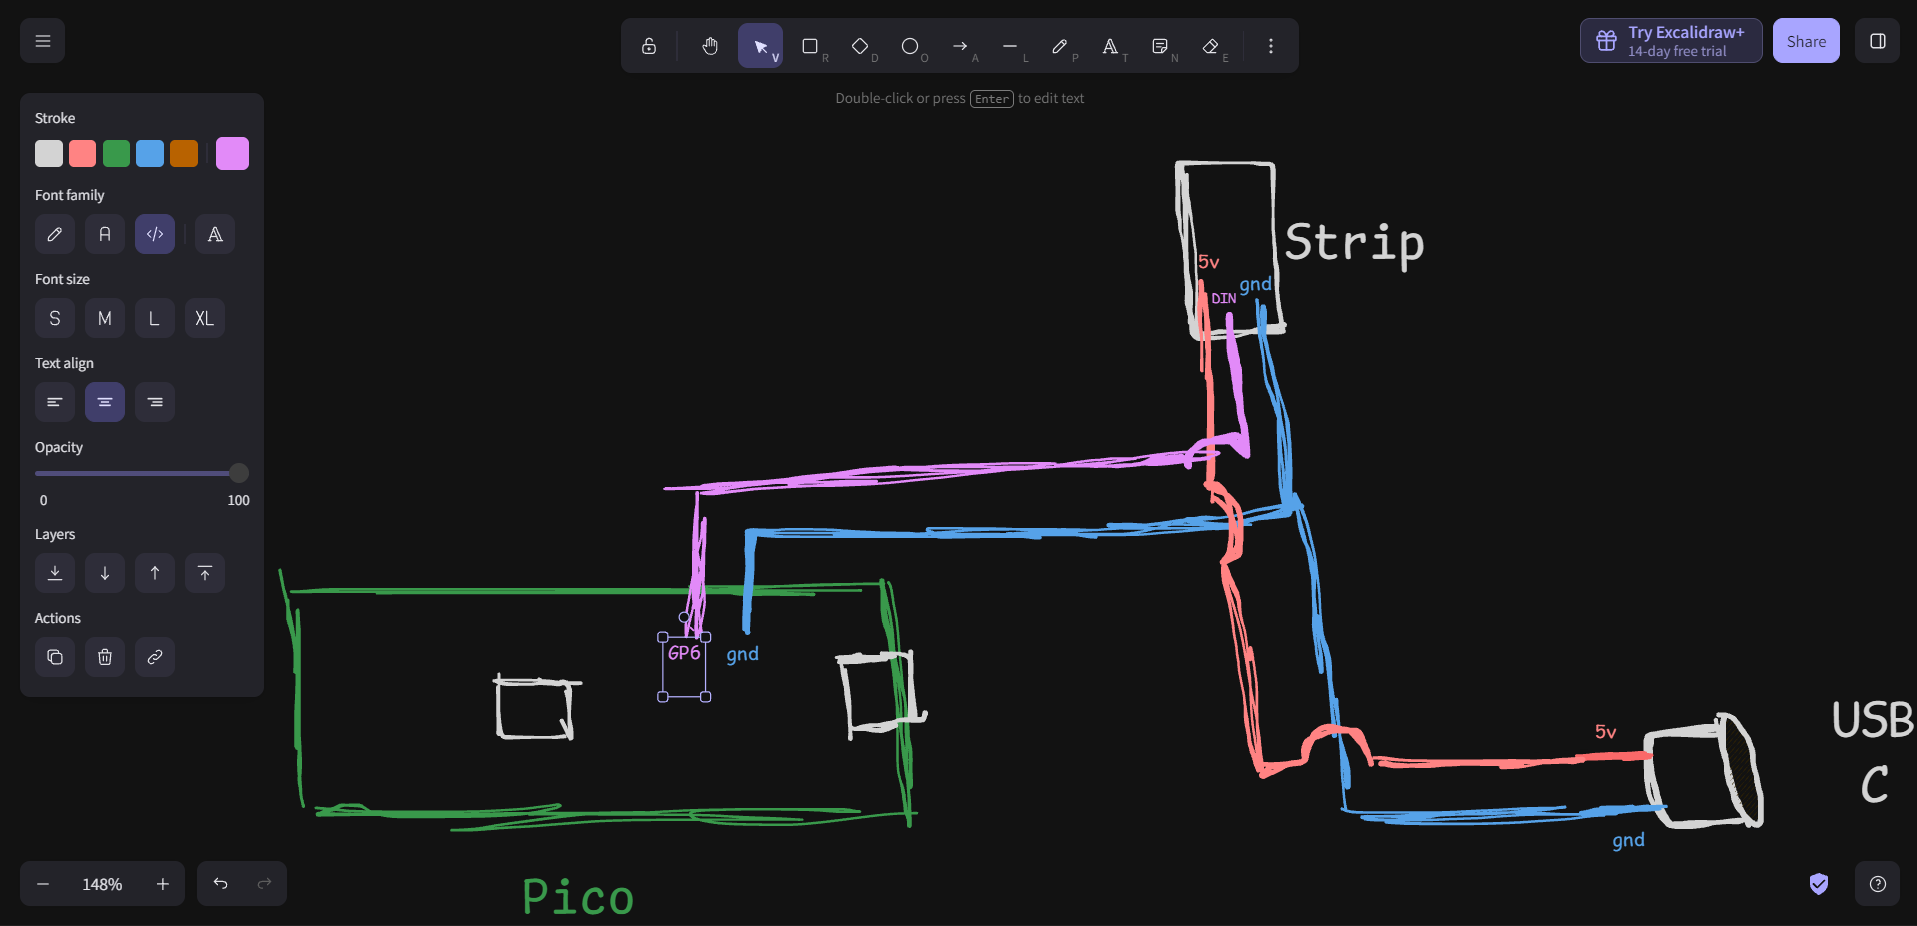Pick the red stroke color
Viewport: 1917px width, 926px height.
click(83, 153)
